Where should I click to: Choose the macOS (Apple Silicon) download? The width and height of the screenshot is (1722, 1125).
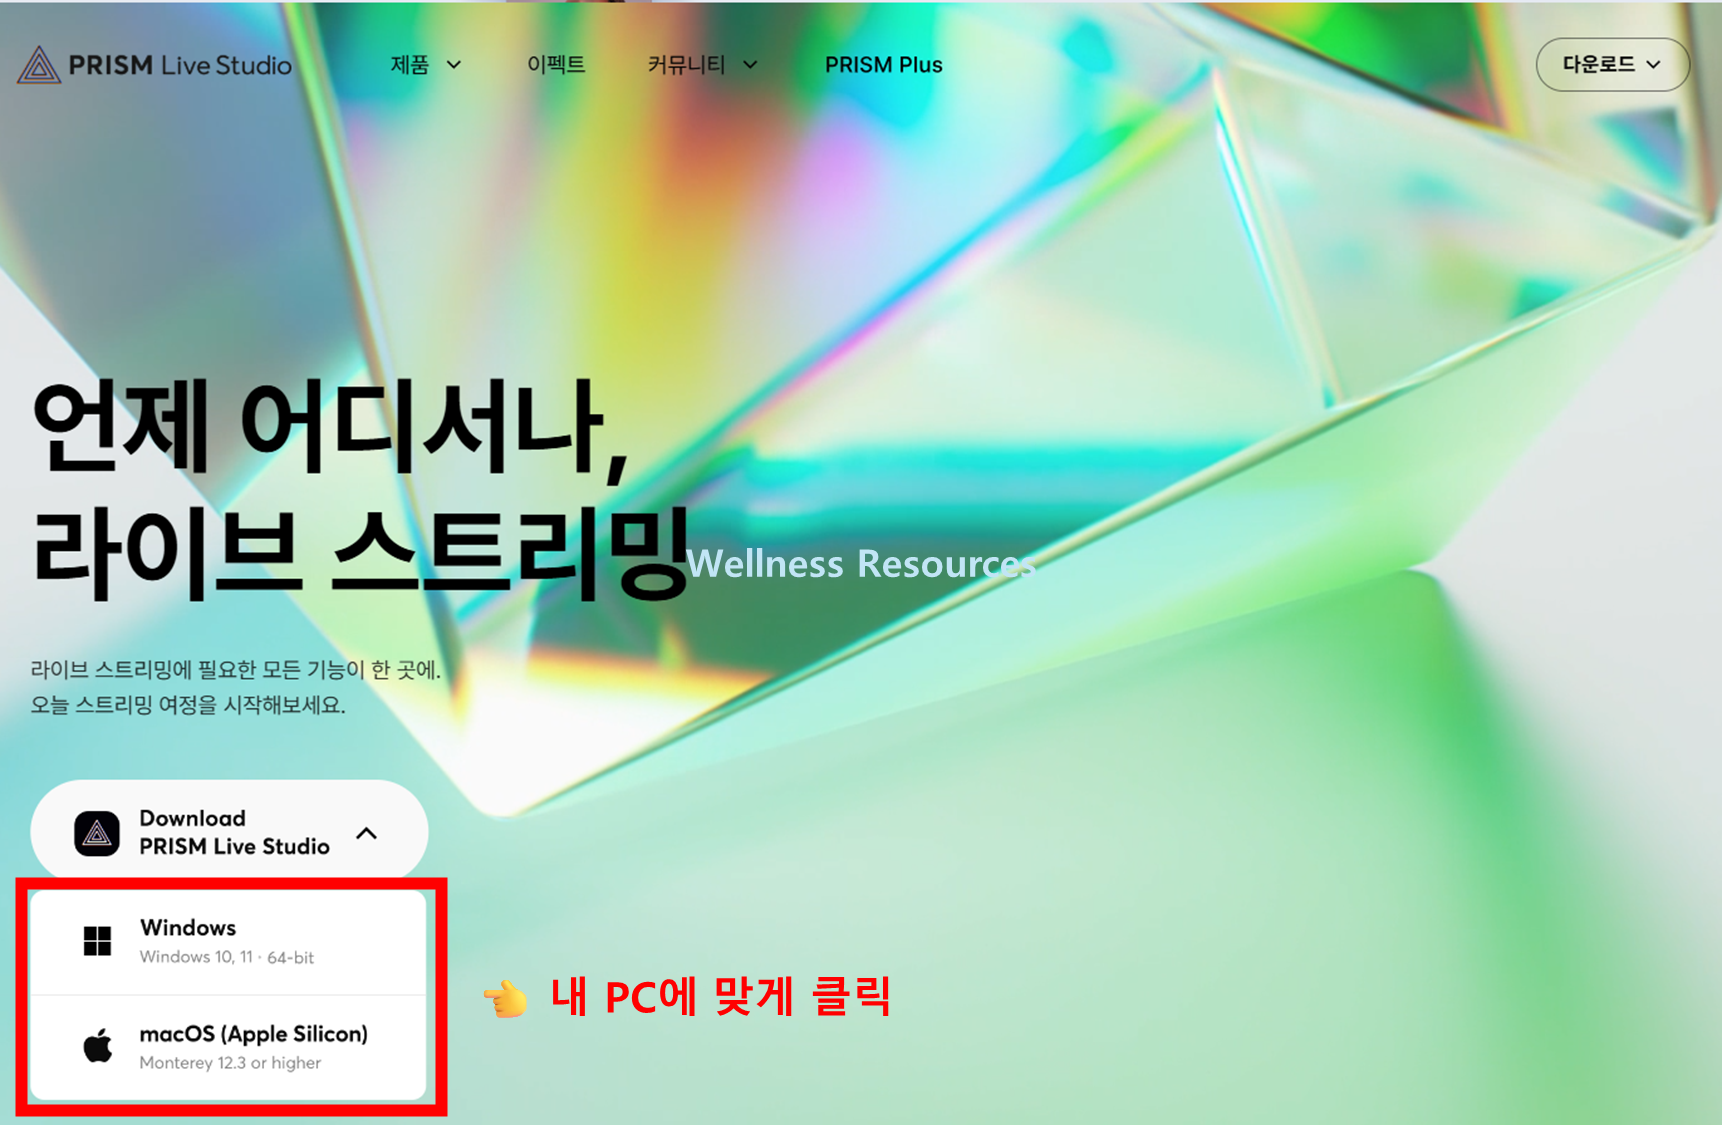point(229,1047)
